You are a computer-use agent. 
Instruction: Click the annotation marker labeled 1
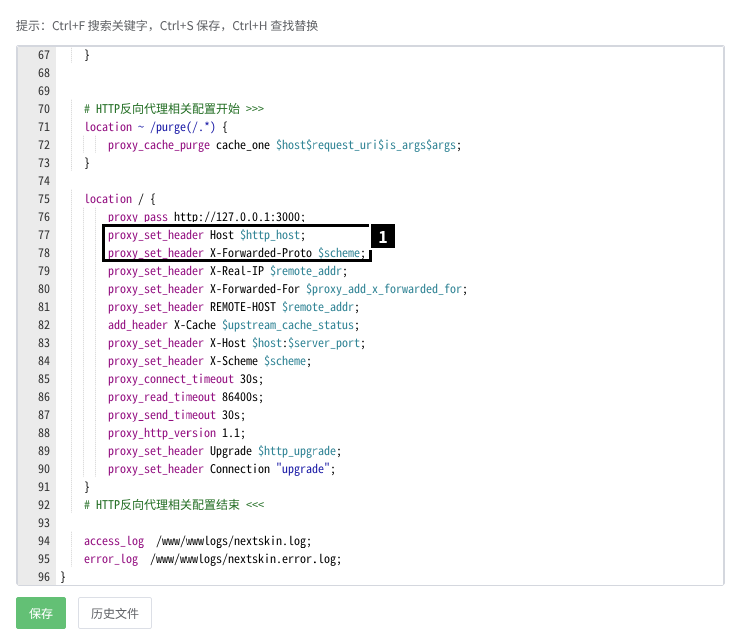(x=383, y=236)
